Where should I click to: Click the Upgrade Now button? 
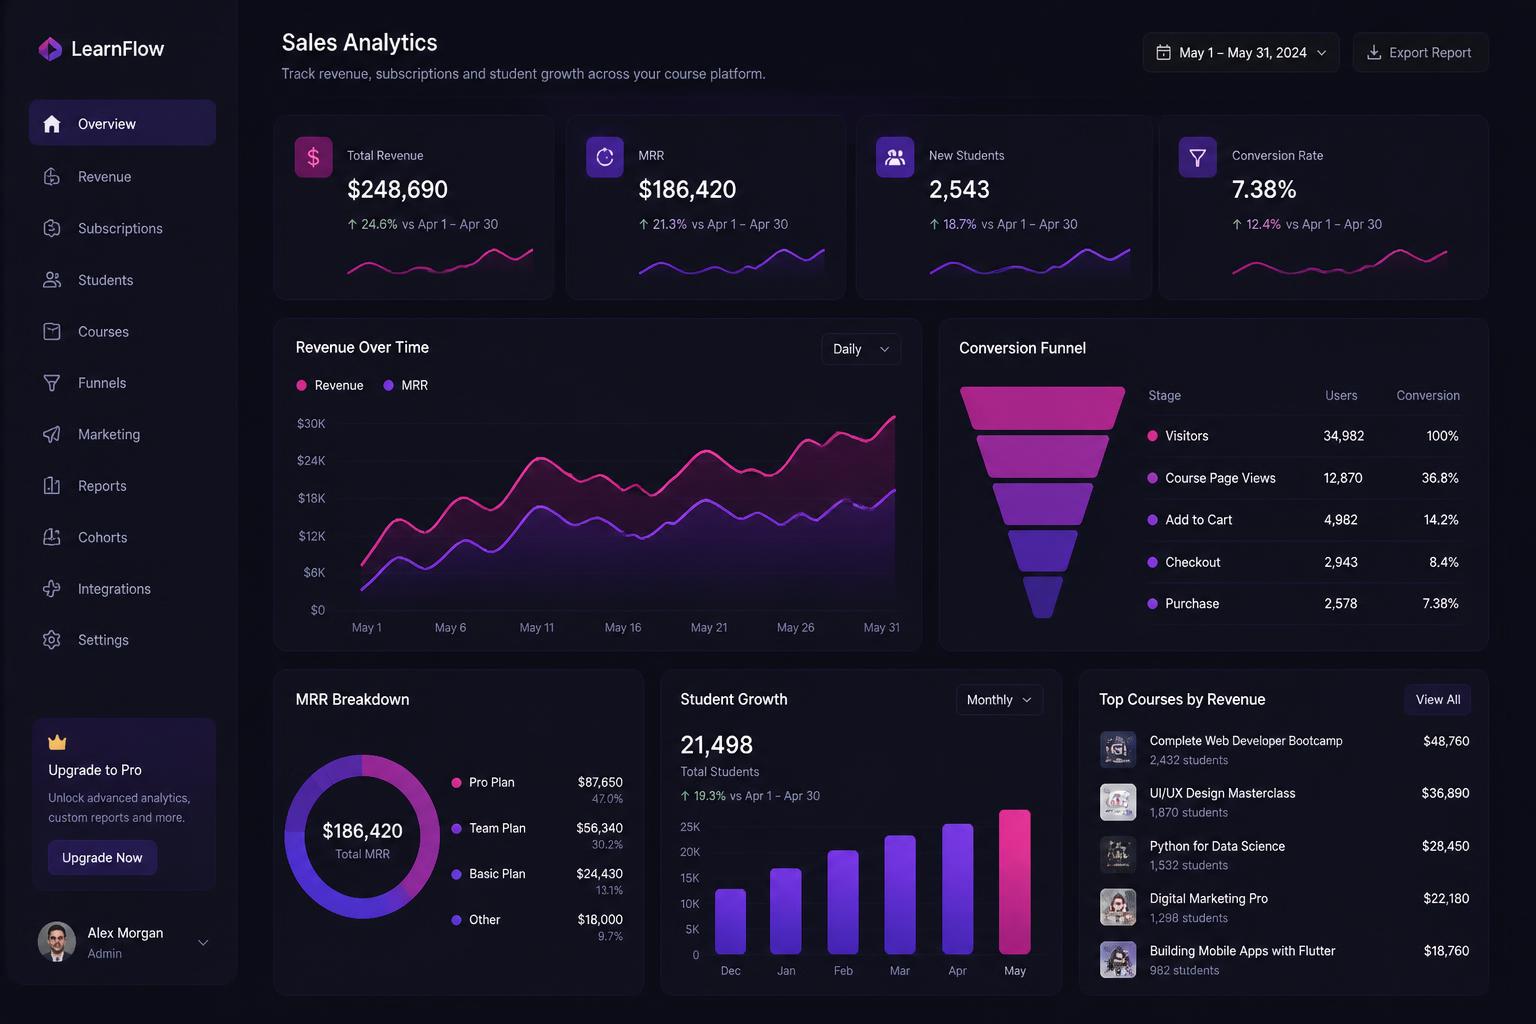(x=102, y=858)
